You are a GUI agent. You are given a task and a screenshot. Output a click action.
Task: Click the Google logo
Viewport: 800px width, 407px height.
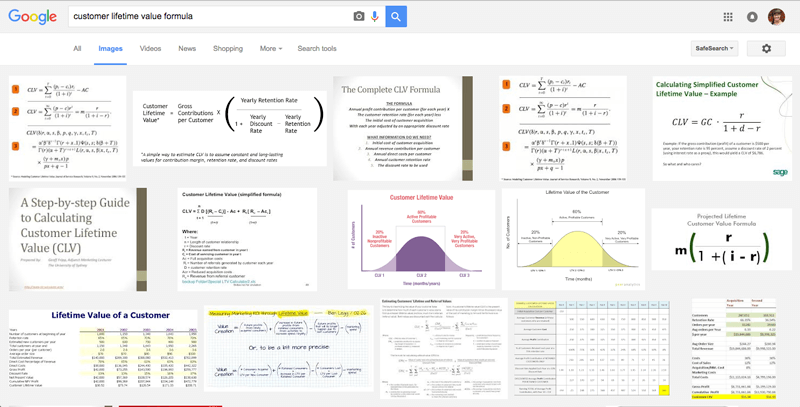tap(32, 17)
